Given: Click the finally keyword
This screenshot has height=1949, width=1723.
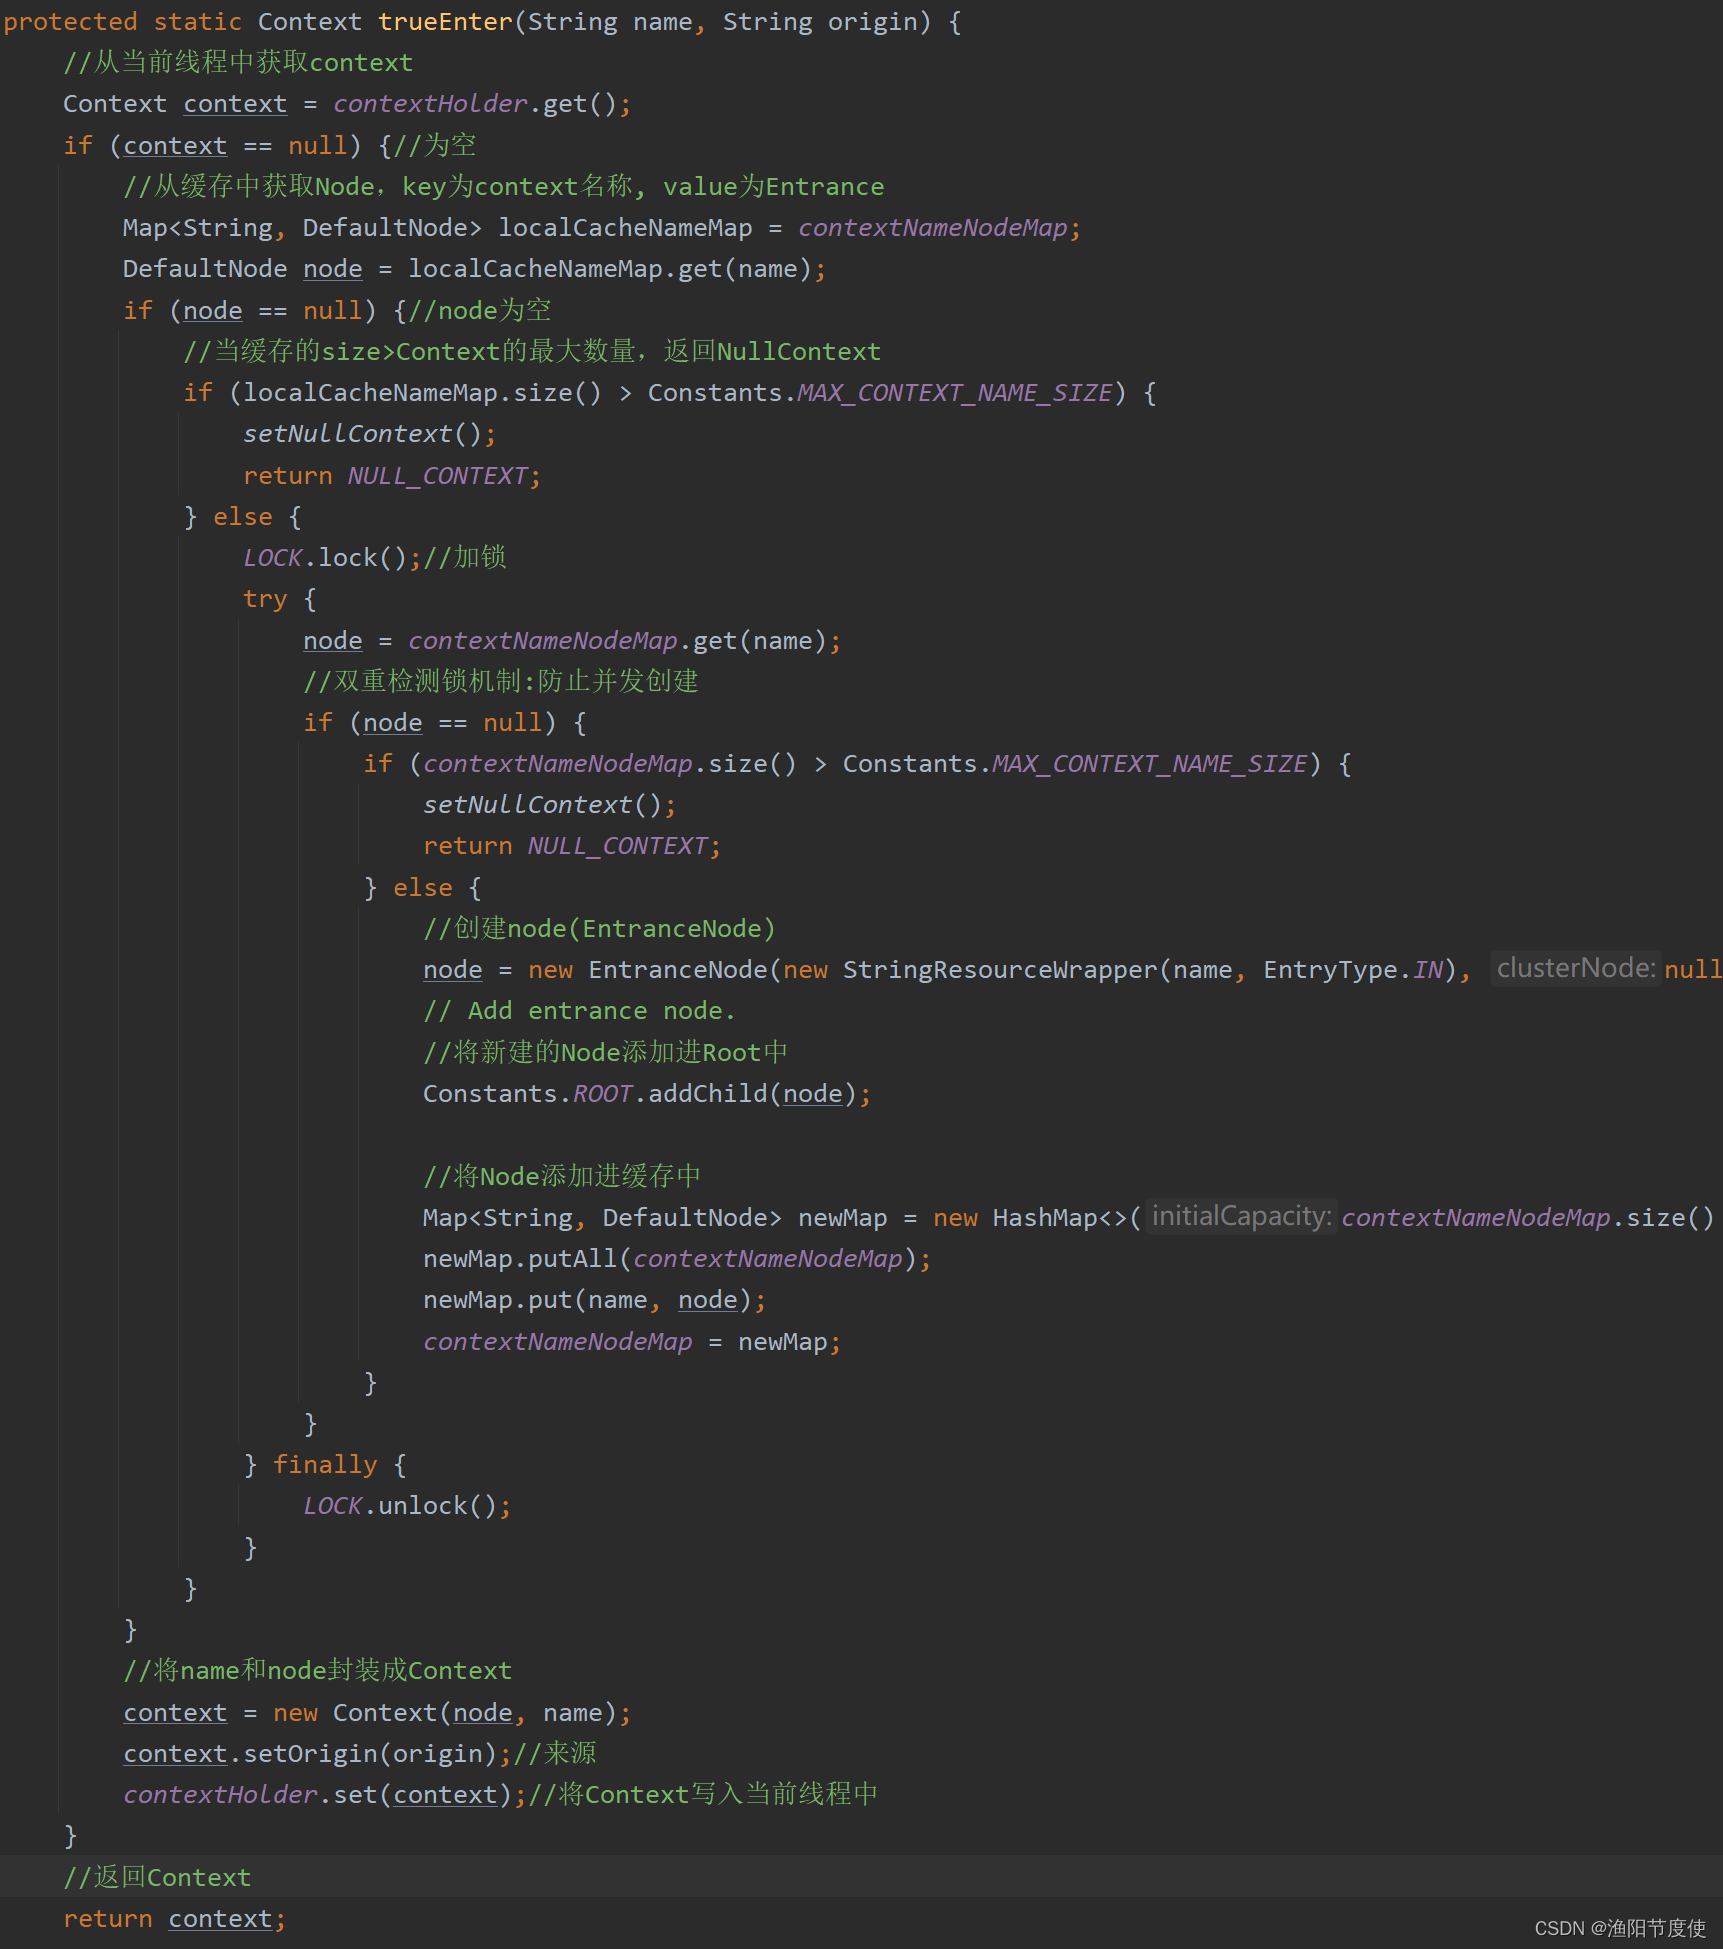Looking at the screenshot, I should pyautogui.click(x=325, y=1465).
